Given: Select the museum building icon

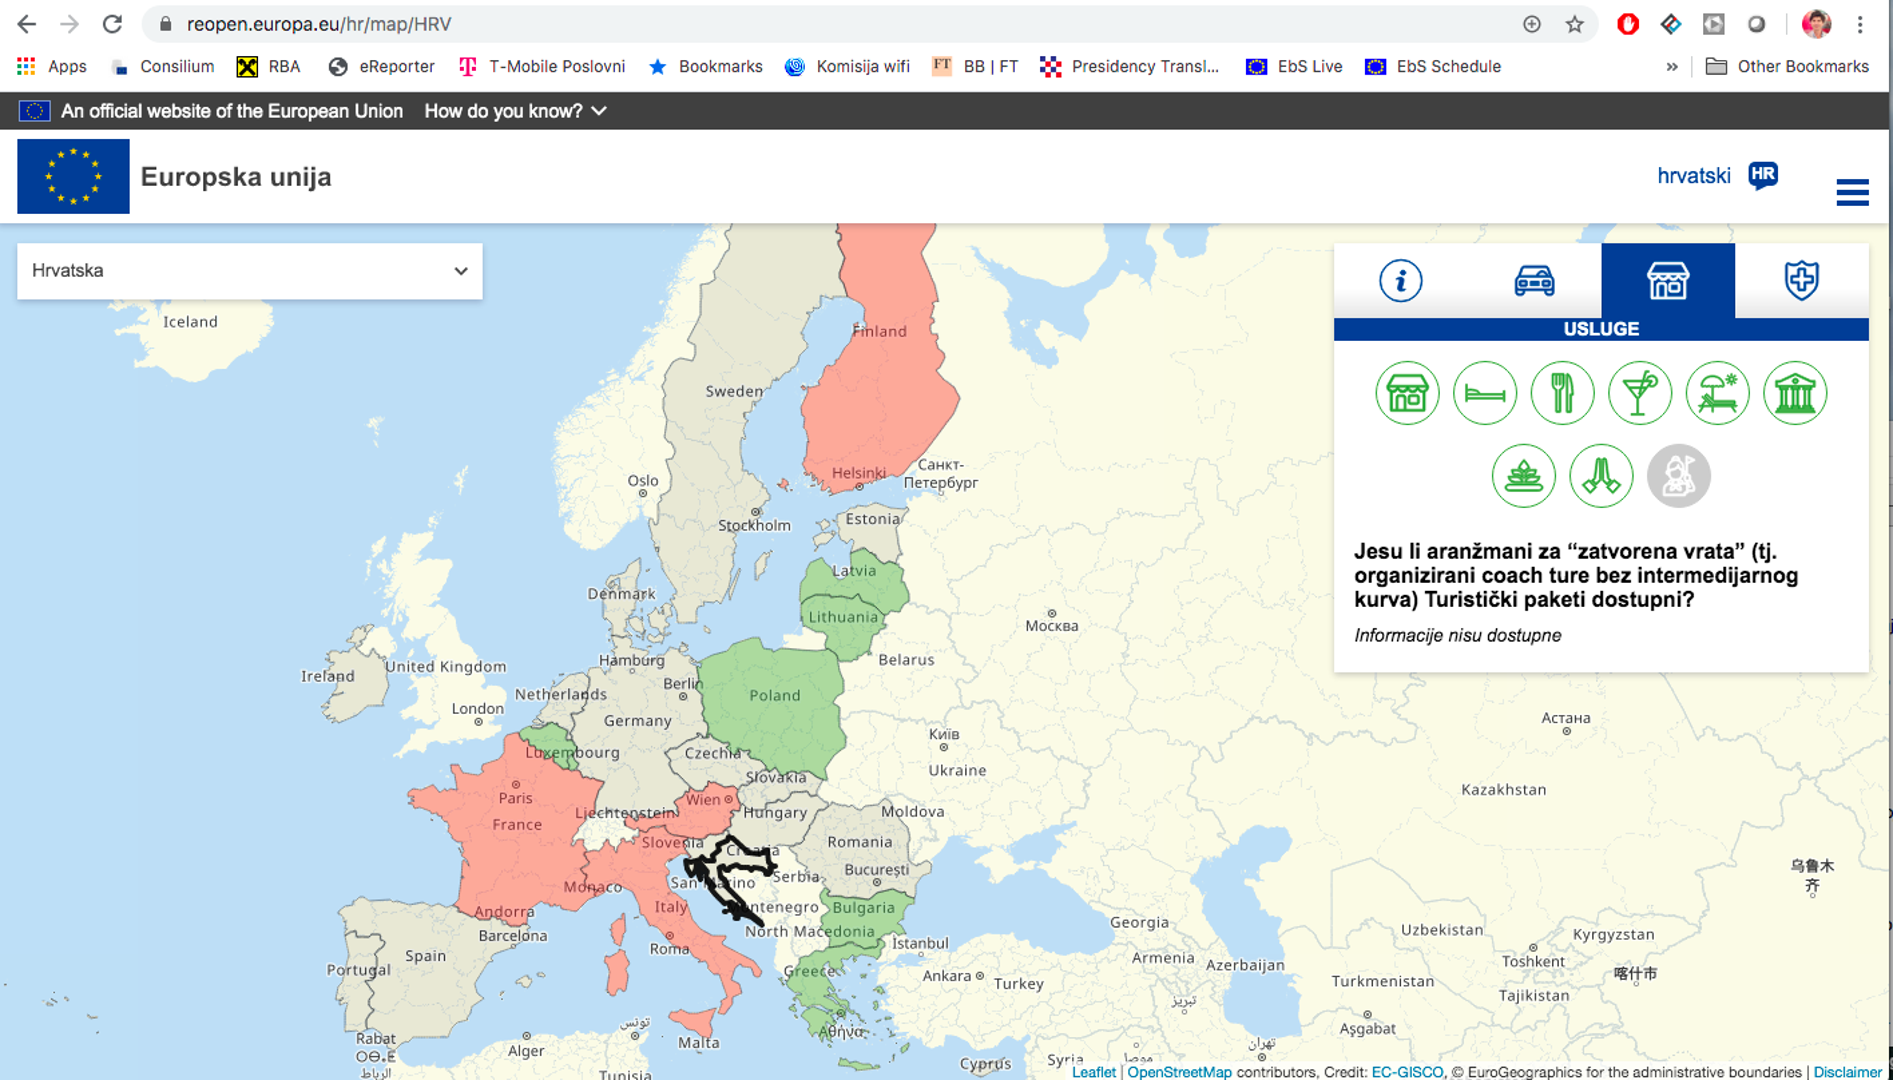Looking at the screenshot, I should 1795,394.
